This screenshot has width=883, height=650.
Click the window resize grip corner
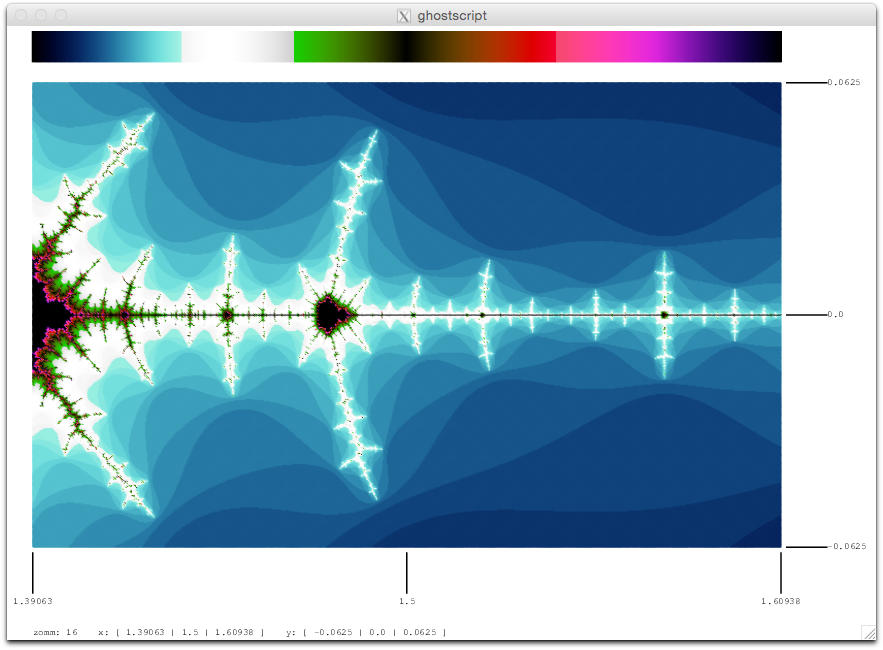point(869,632)
